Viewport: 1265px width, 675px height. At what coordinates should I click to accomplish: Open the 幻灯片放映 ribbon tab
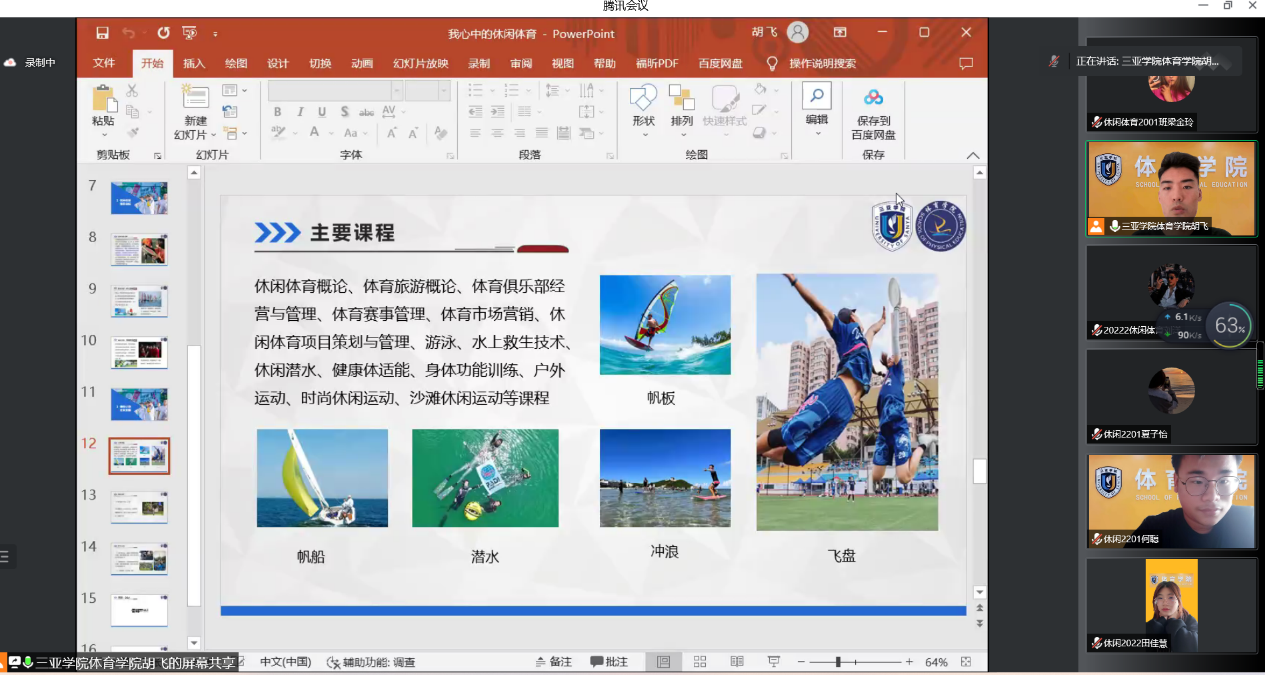[x=420, y=62]
